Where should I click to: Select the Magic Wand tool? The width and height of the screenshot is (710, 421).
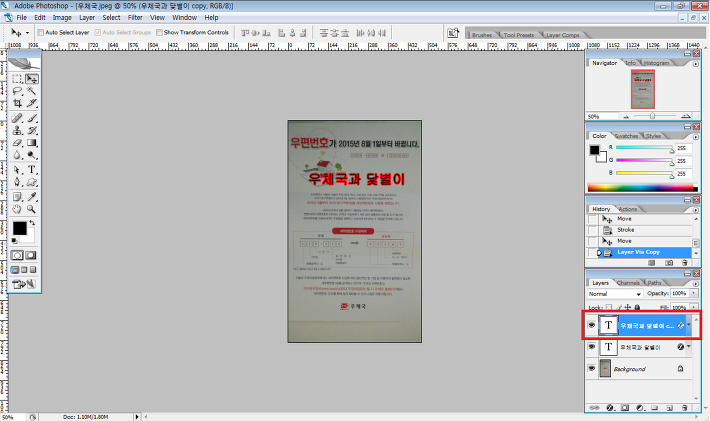pyautogui.click(x=32, y=91)
